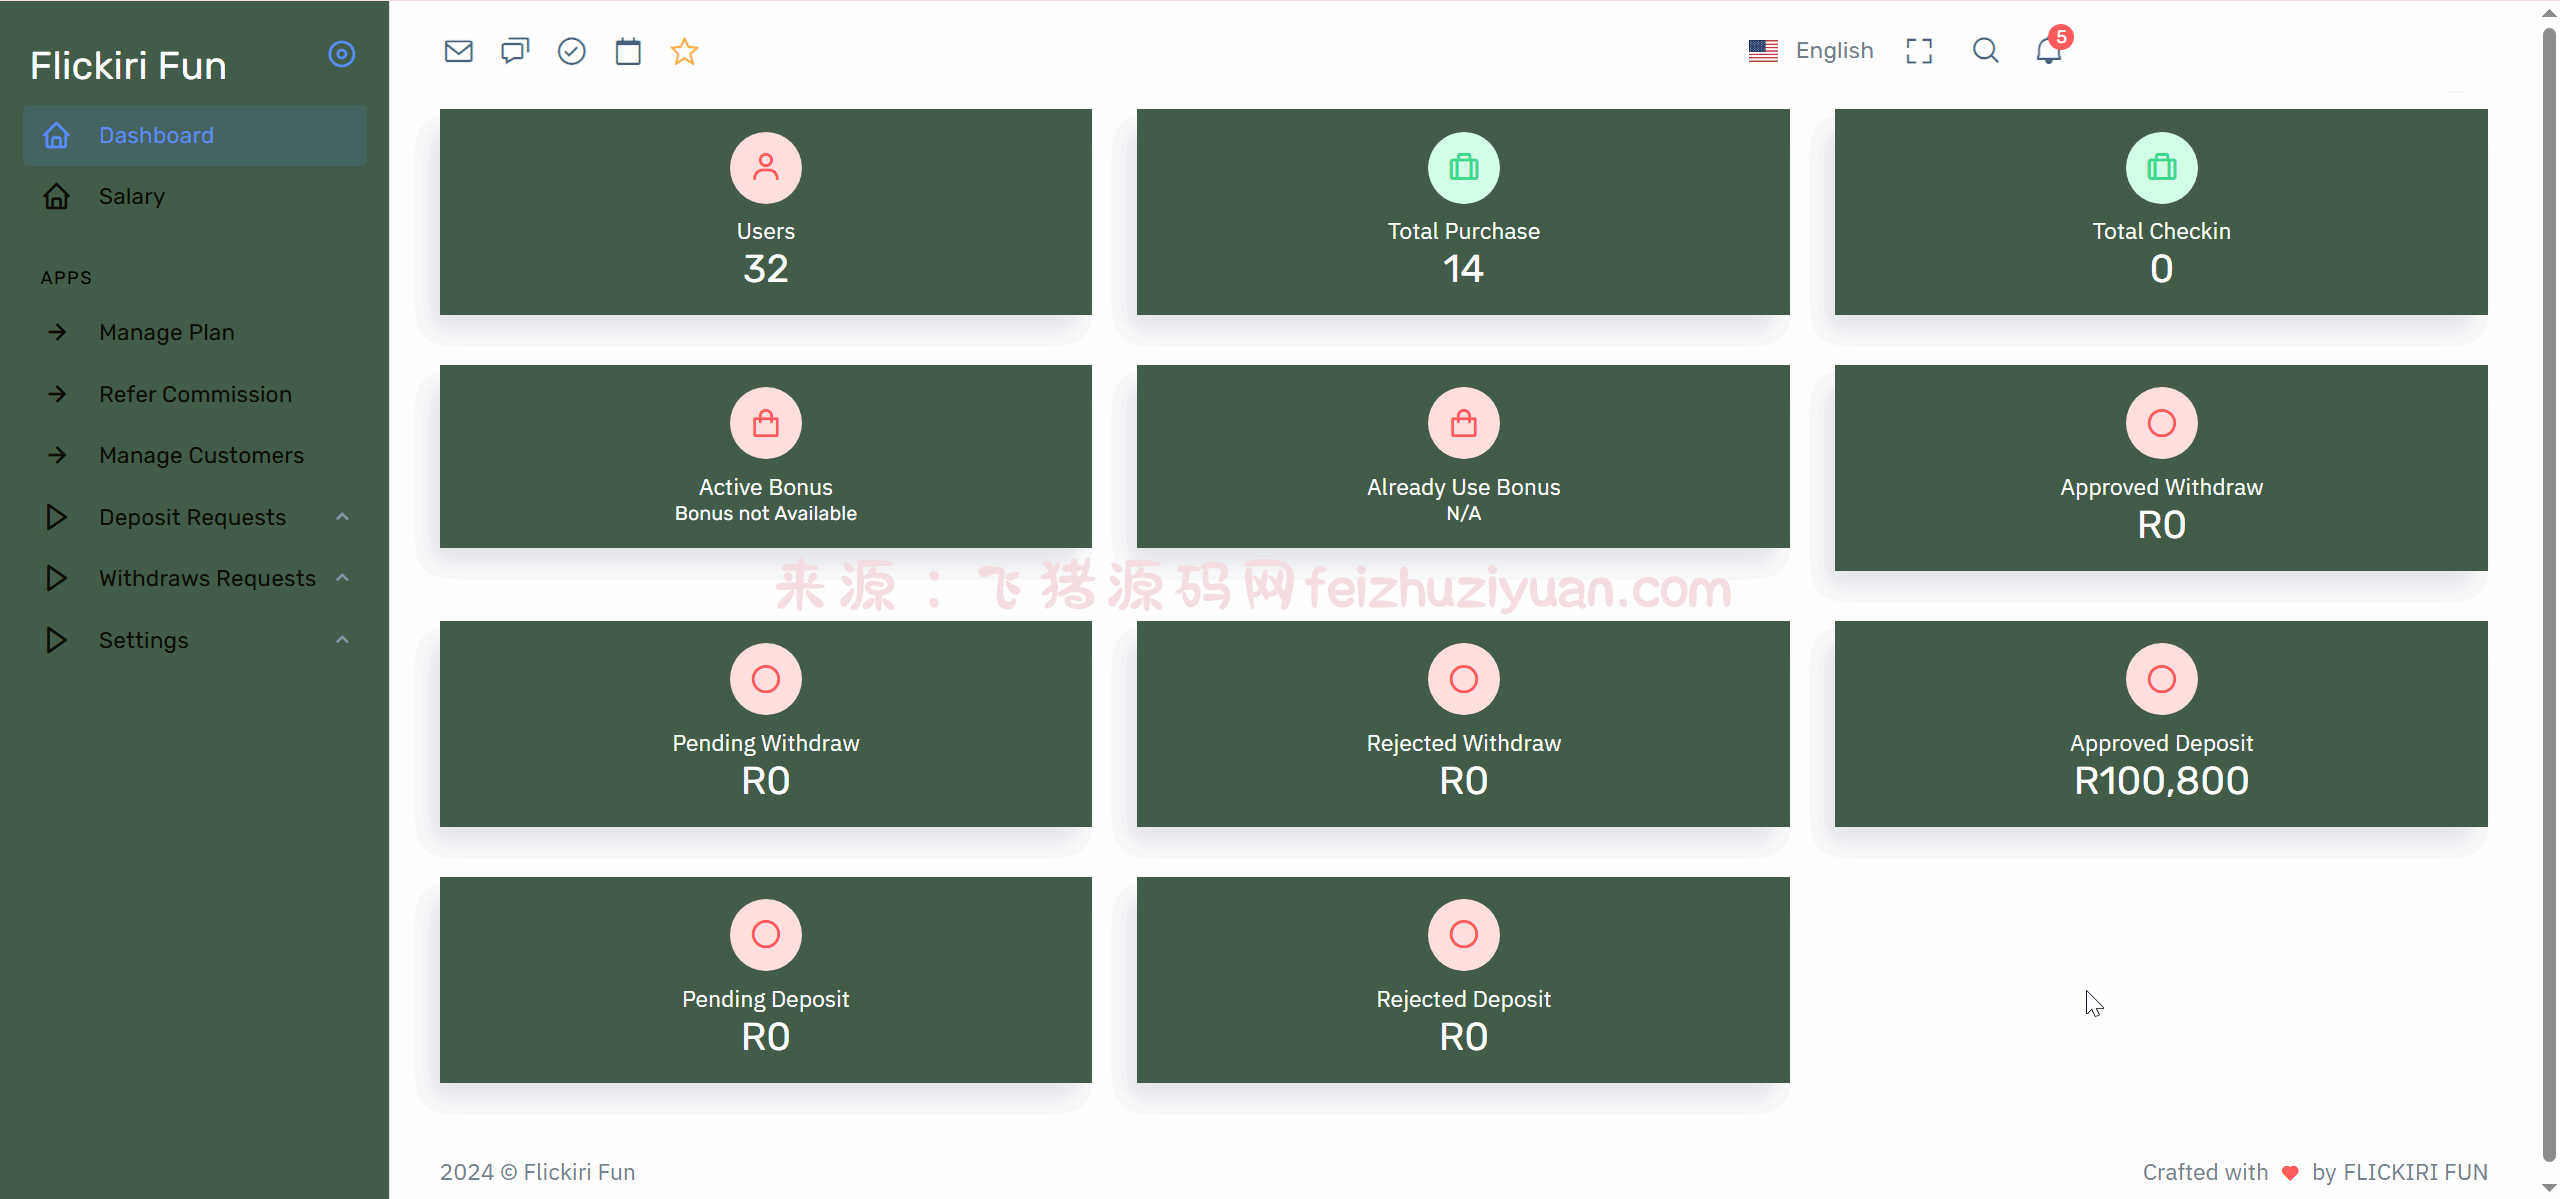Open notifications bell with badge 5
This screenshot has width=2560, height=1199.
coord(2048,50)
